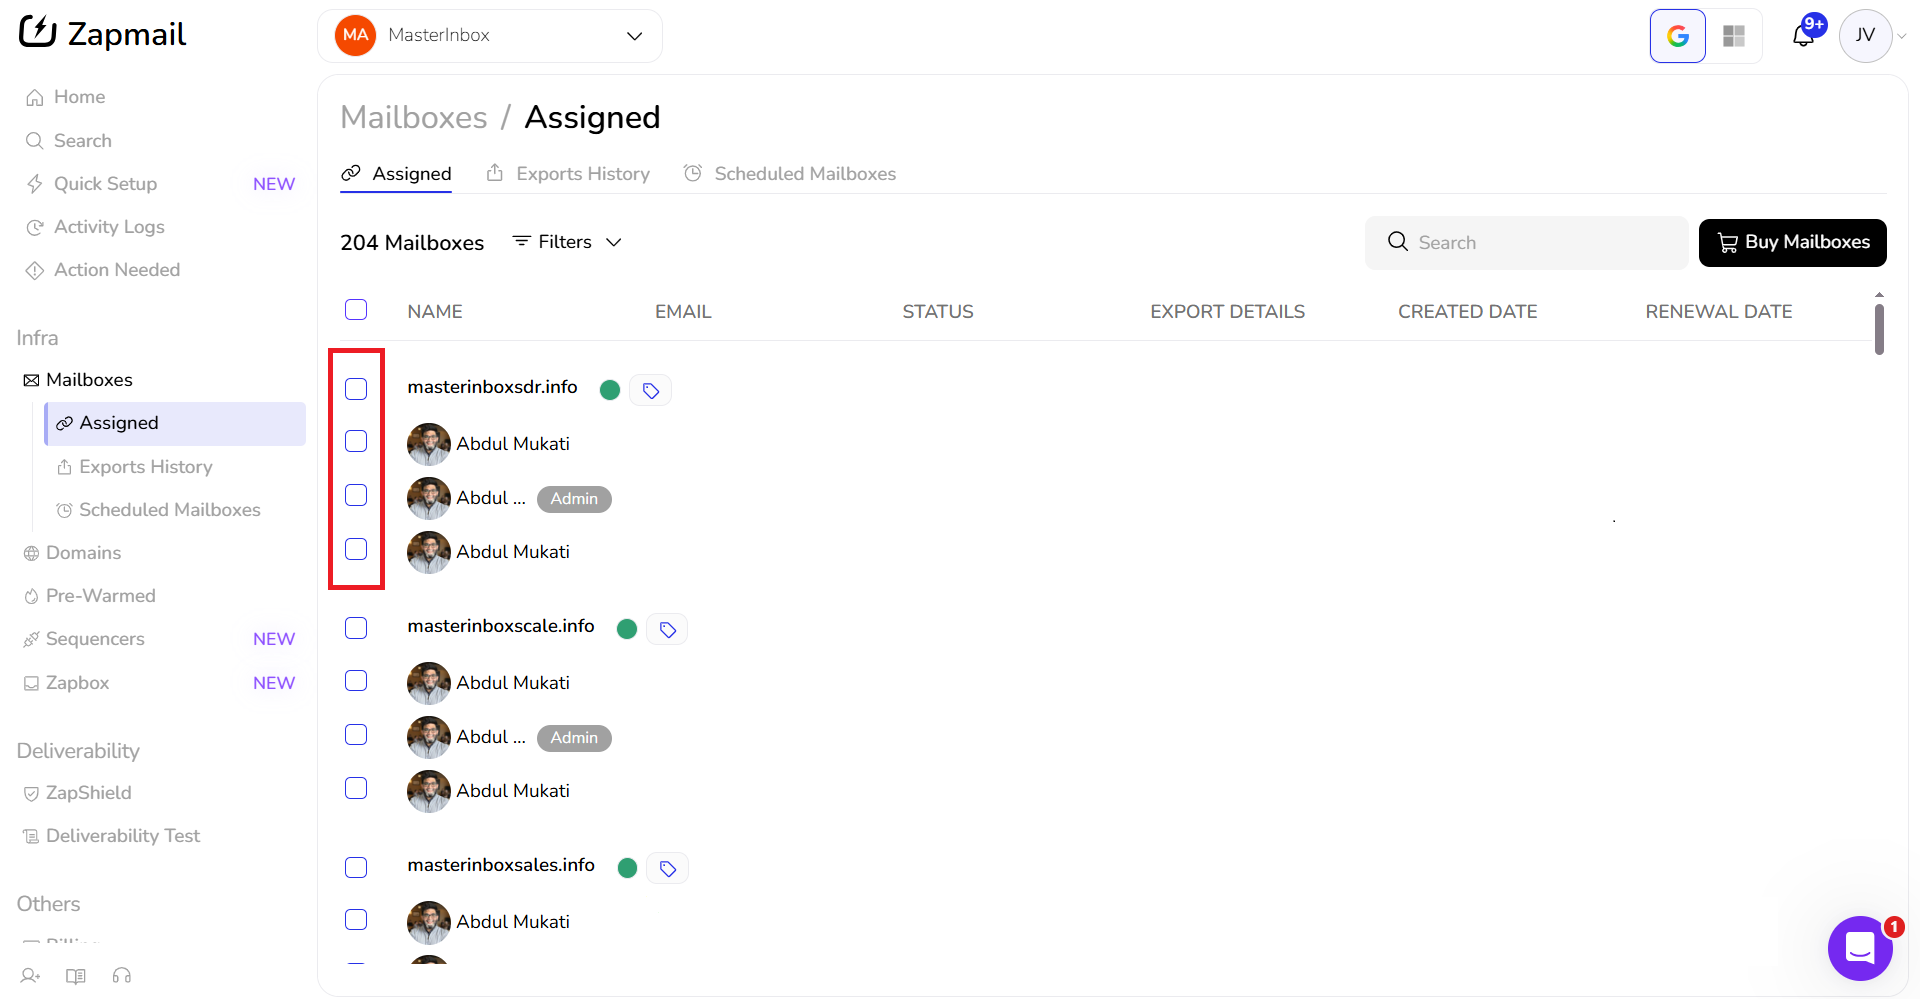The width and height of the screenshot is (1920, 999).
Task: Open Domains in the sidebar
Action: tap(83, 553)
